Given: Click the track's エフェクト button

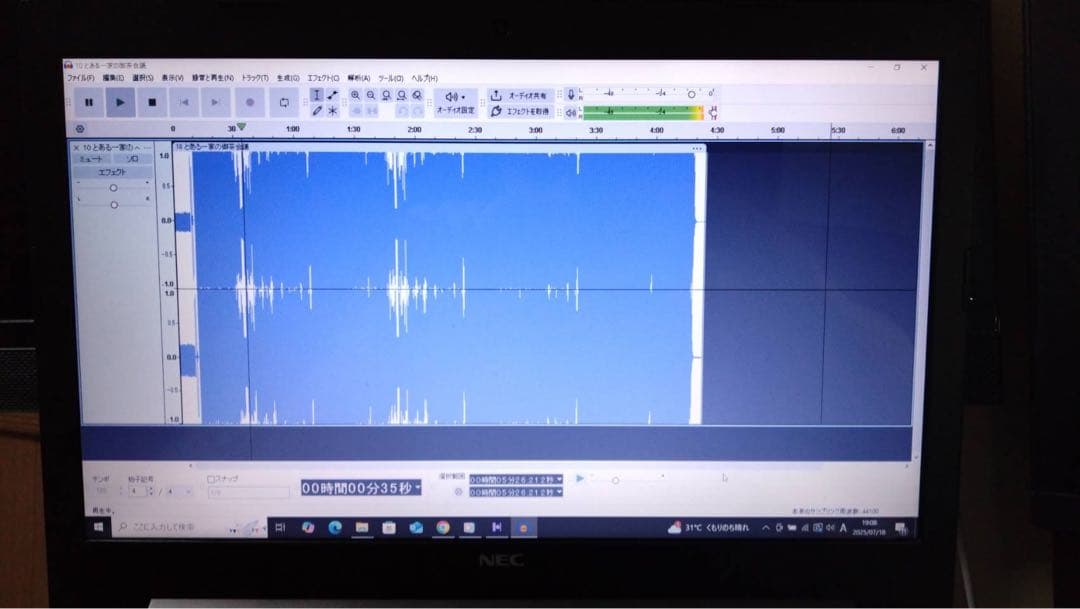Looking at the screenshot, I should point(112,172).
